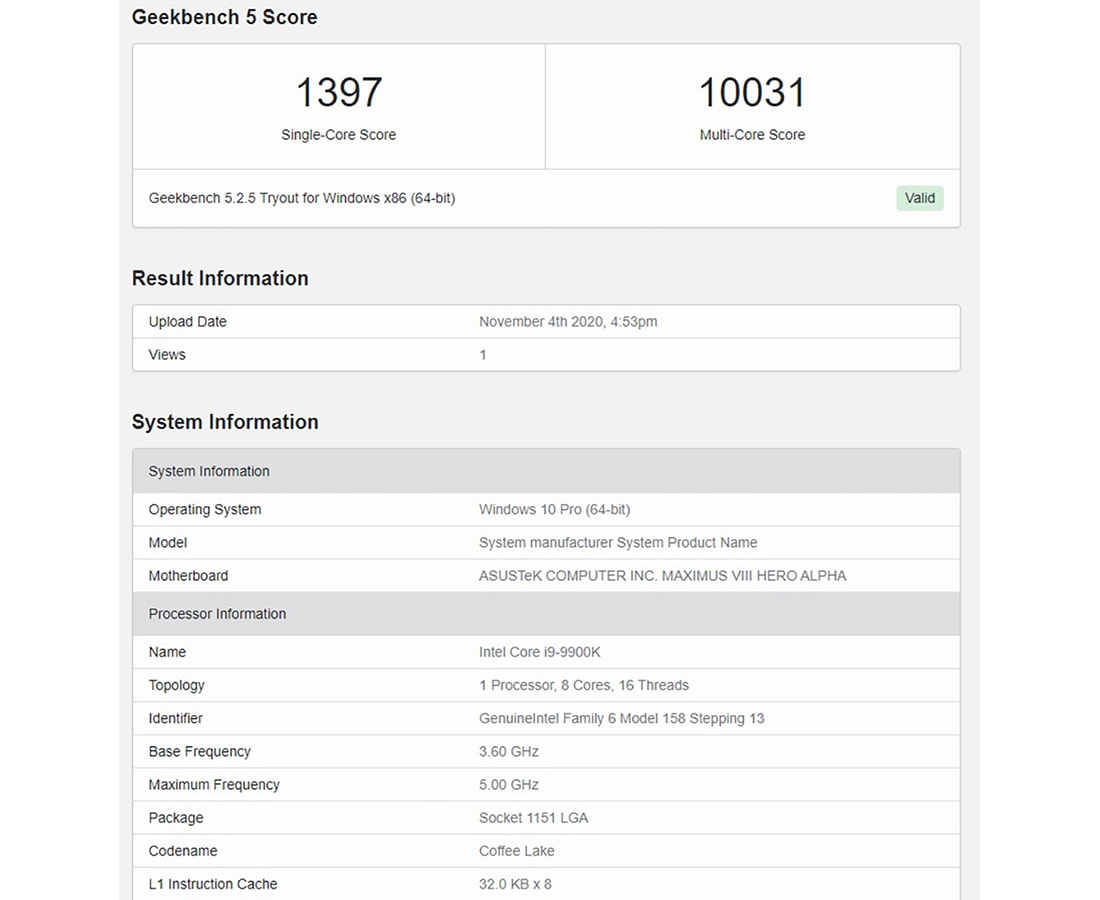Click the 5.00 GHz maximum frequency value
1100x900 pixels.
pos(509,785)
